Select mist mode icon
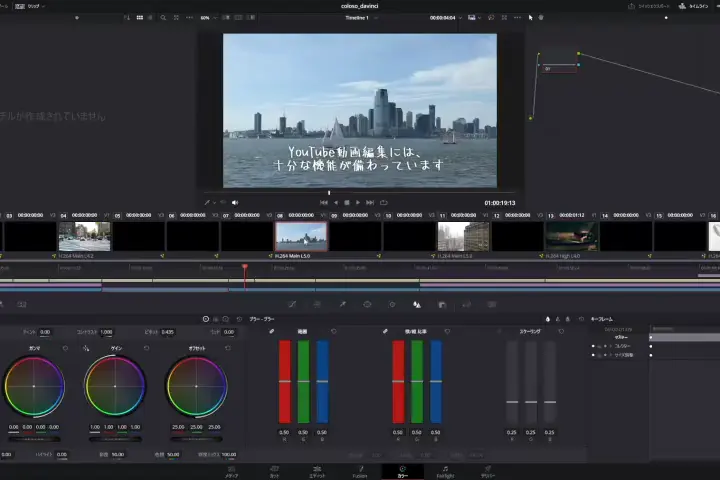720x480 pixels. (568, 319)
